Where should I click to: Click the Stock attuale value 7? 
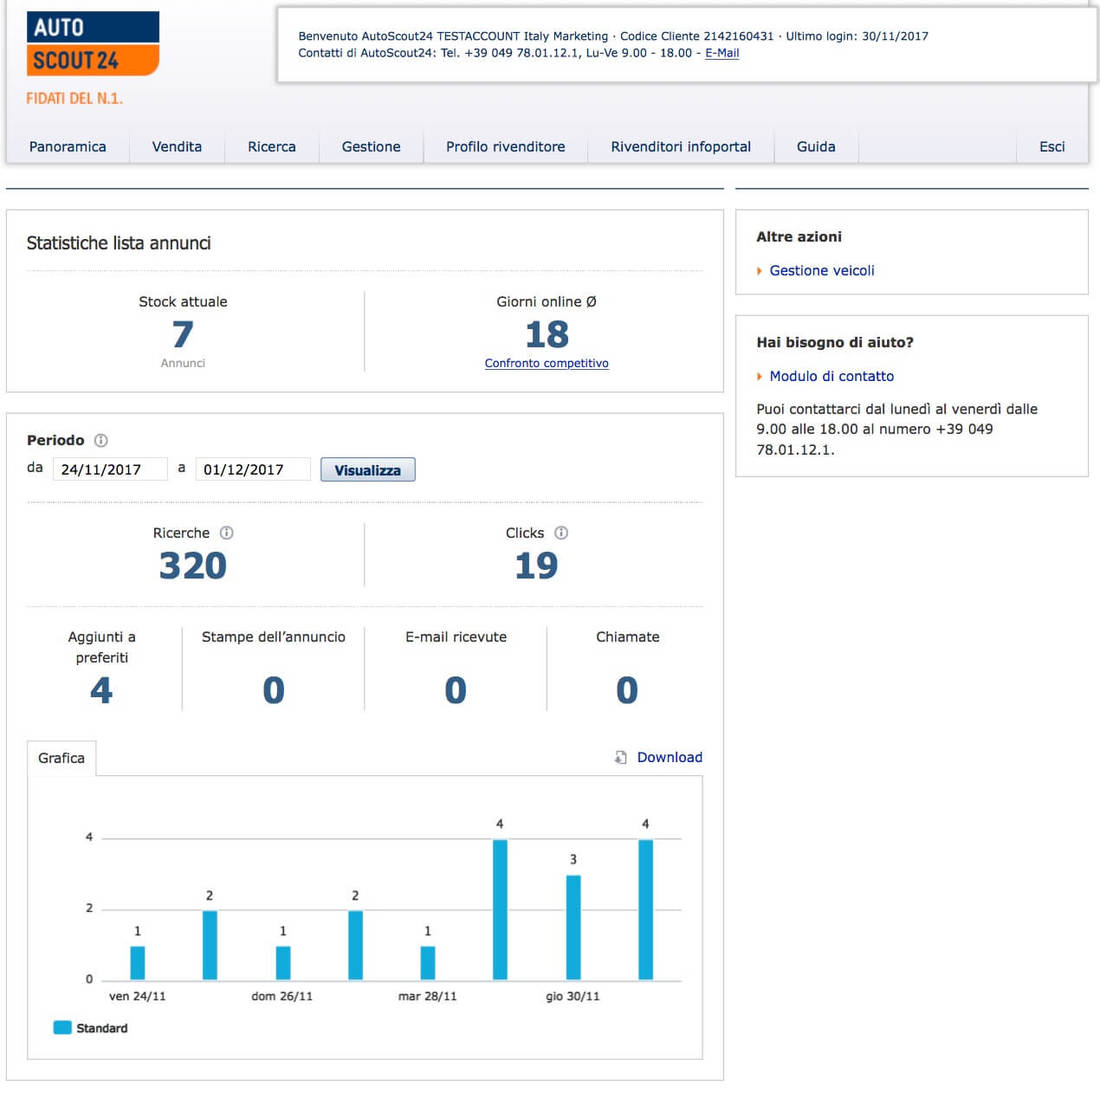click(183, 334)
